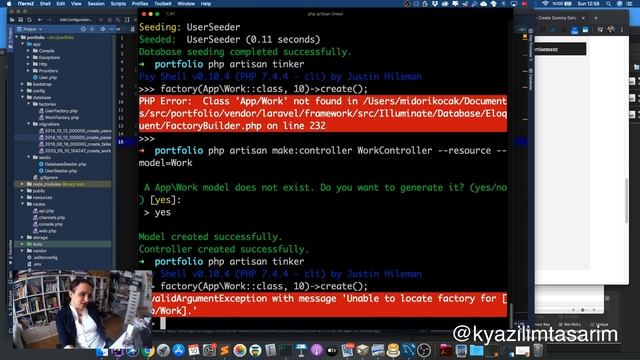
Task: Open Apple TV from the dock
Action: pyautogui.click(x=332, y=350)
